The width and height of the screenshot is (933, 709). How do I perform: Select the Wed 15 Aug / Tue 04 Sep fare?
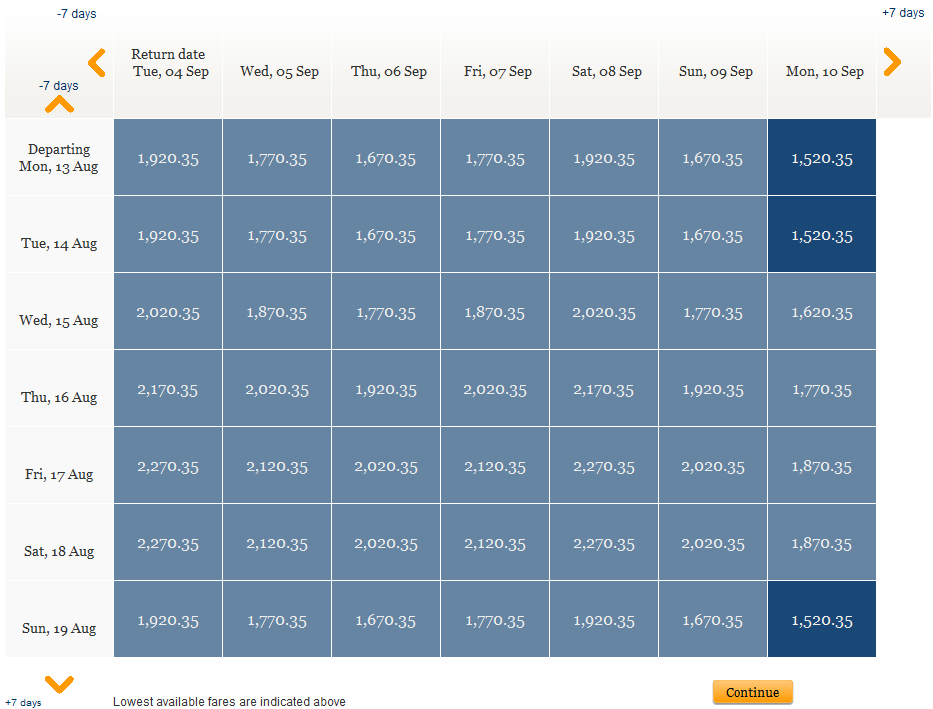(168, 312)
